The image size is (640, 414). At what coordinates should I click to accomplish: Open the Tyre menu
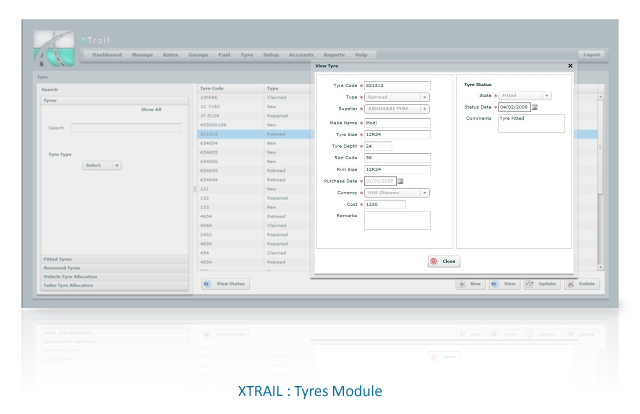[247, 55]
